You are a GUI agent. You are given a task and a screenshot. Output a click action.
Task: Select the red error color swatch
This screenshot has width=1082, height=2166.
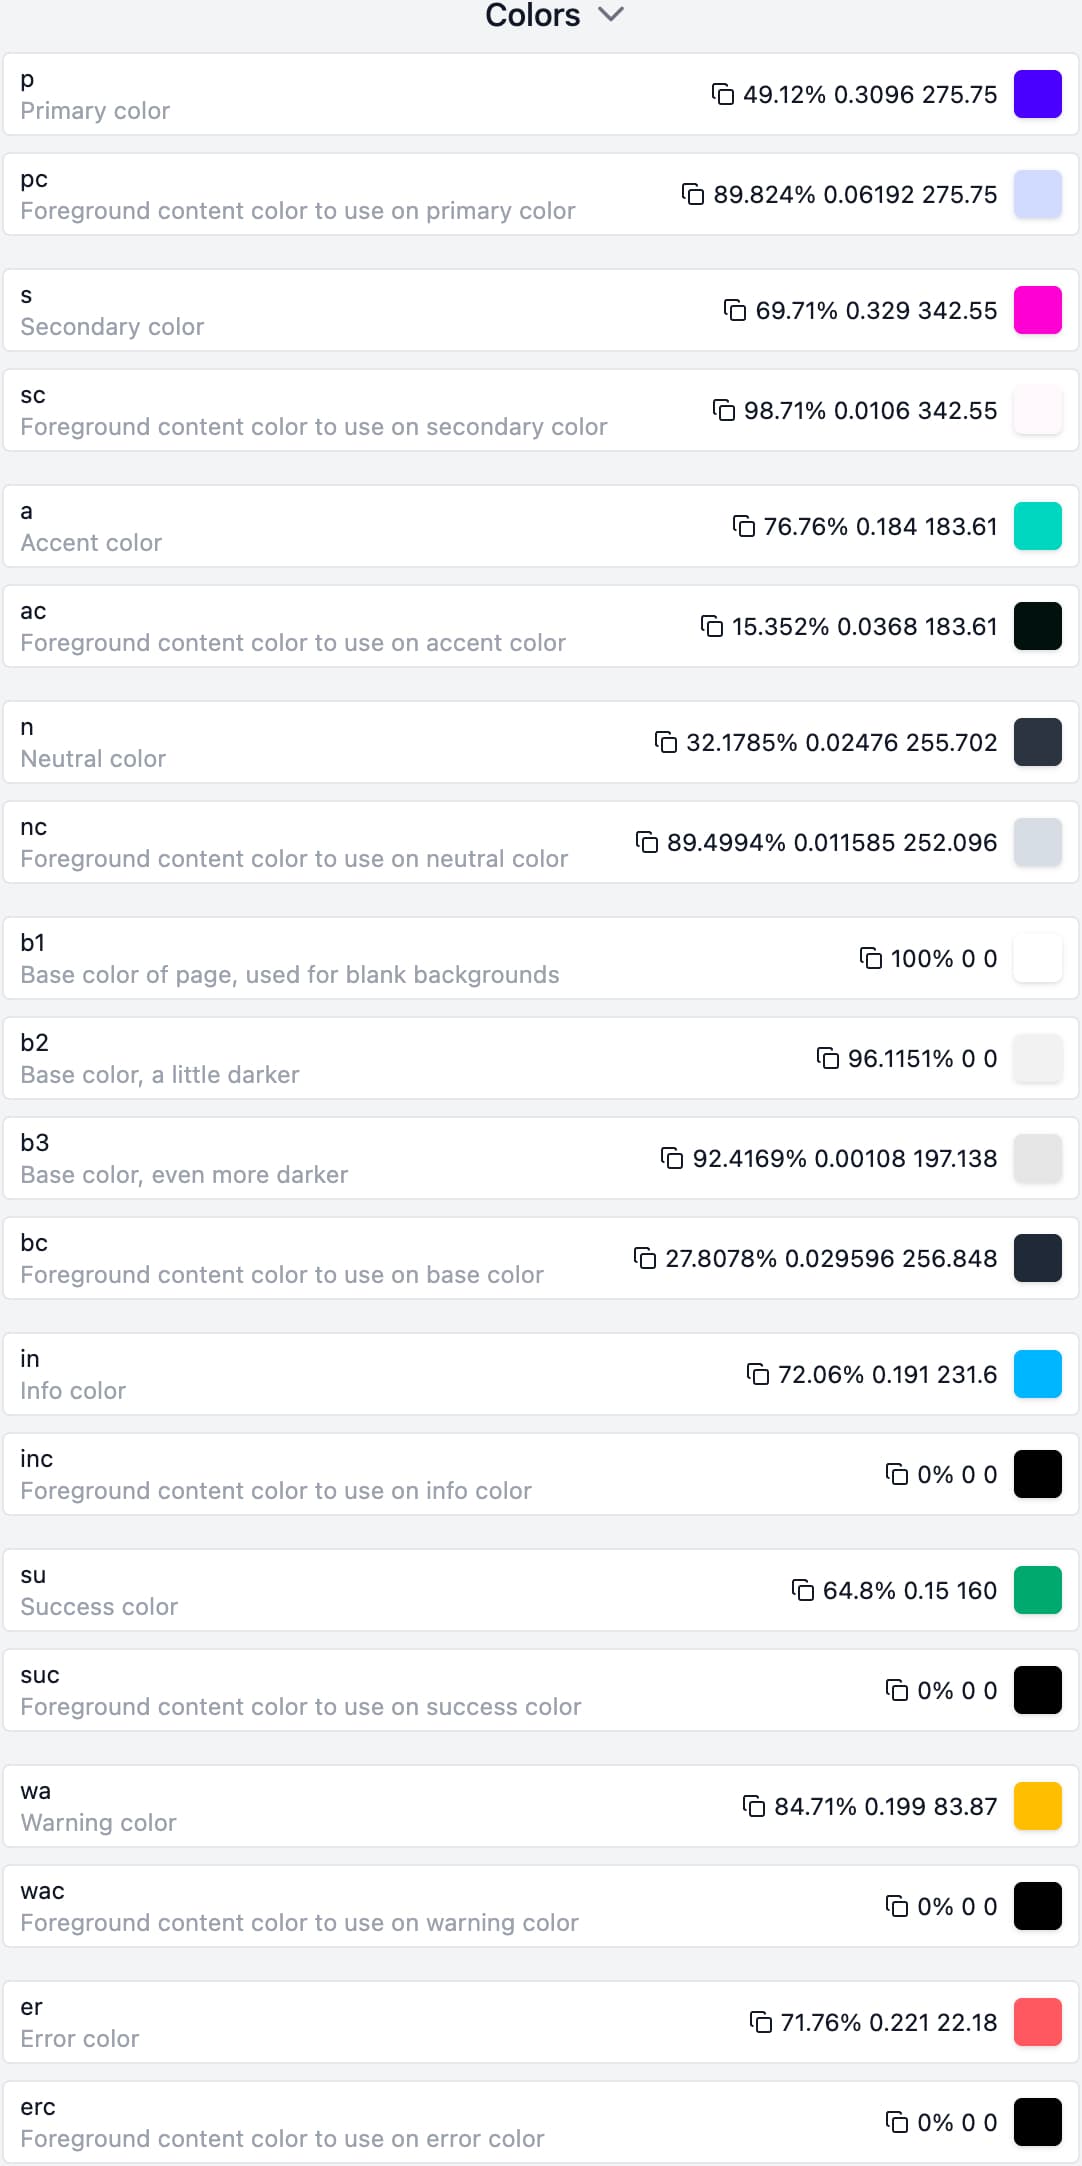click(1038, 2022)
